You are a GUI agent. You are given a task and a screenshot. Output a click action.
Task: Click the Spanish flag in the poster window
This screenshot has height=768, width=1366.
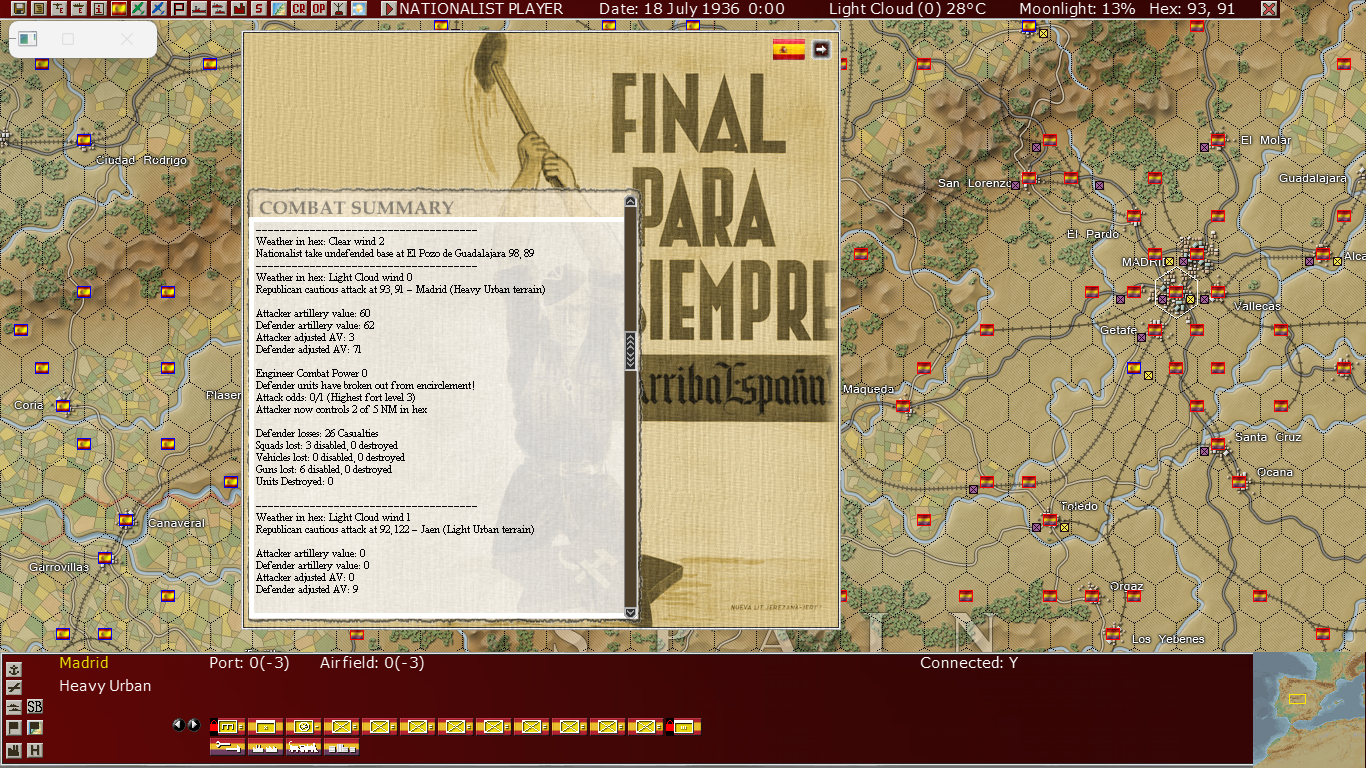pos(789,49)
